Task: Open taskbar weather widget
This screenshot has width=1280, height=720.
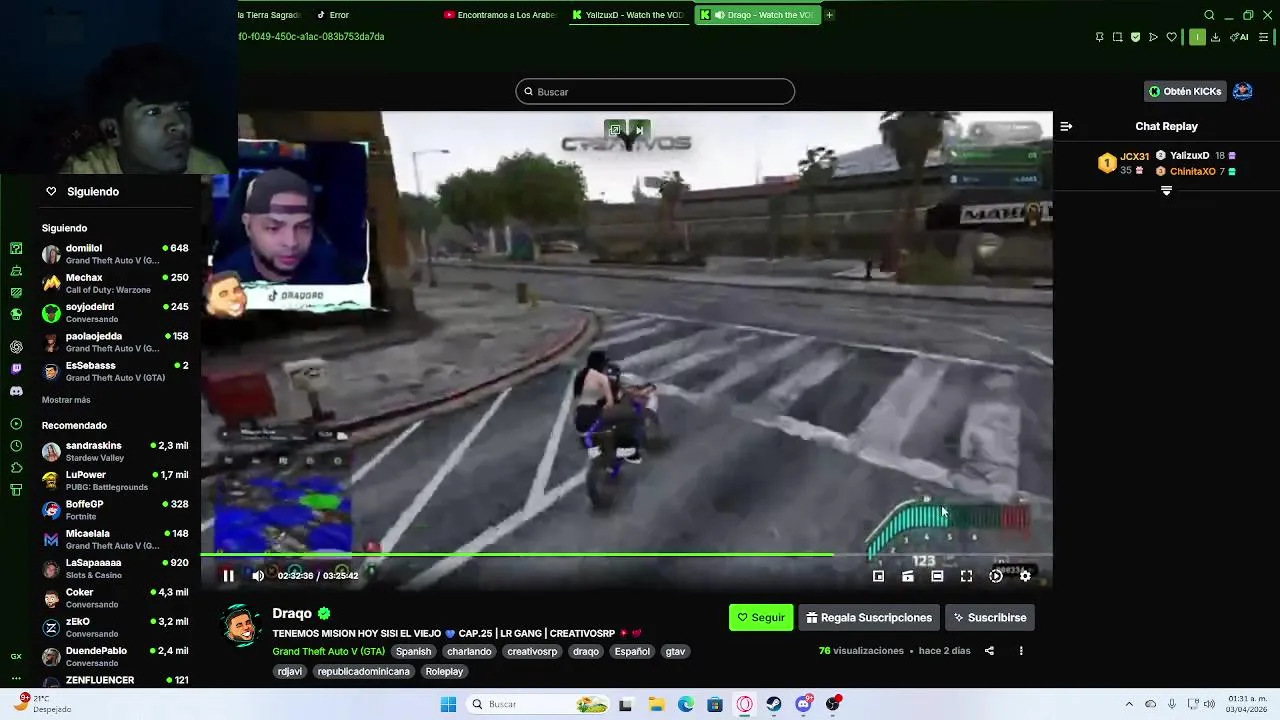Action: pos(42,704)
